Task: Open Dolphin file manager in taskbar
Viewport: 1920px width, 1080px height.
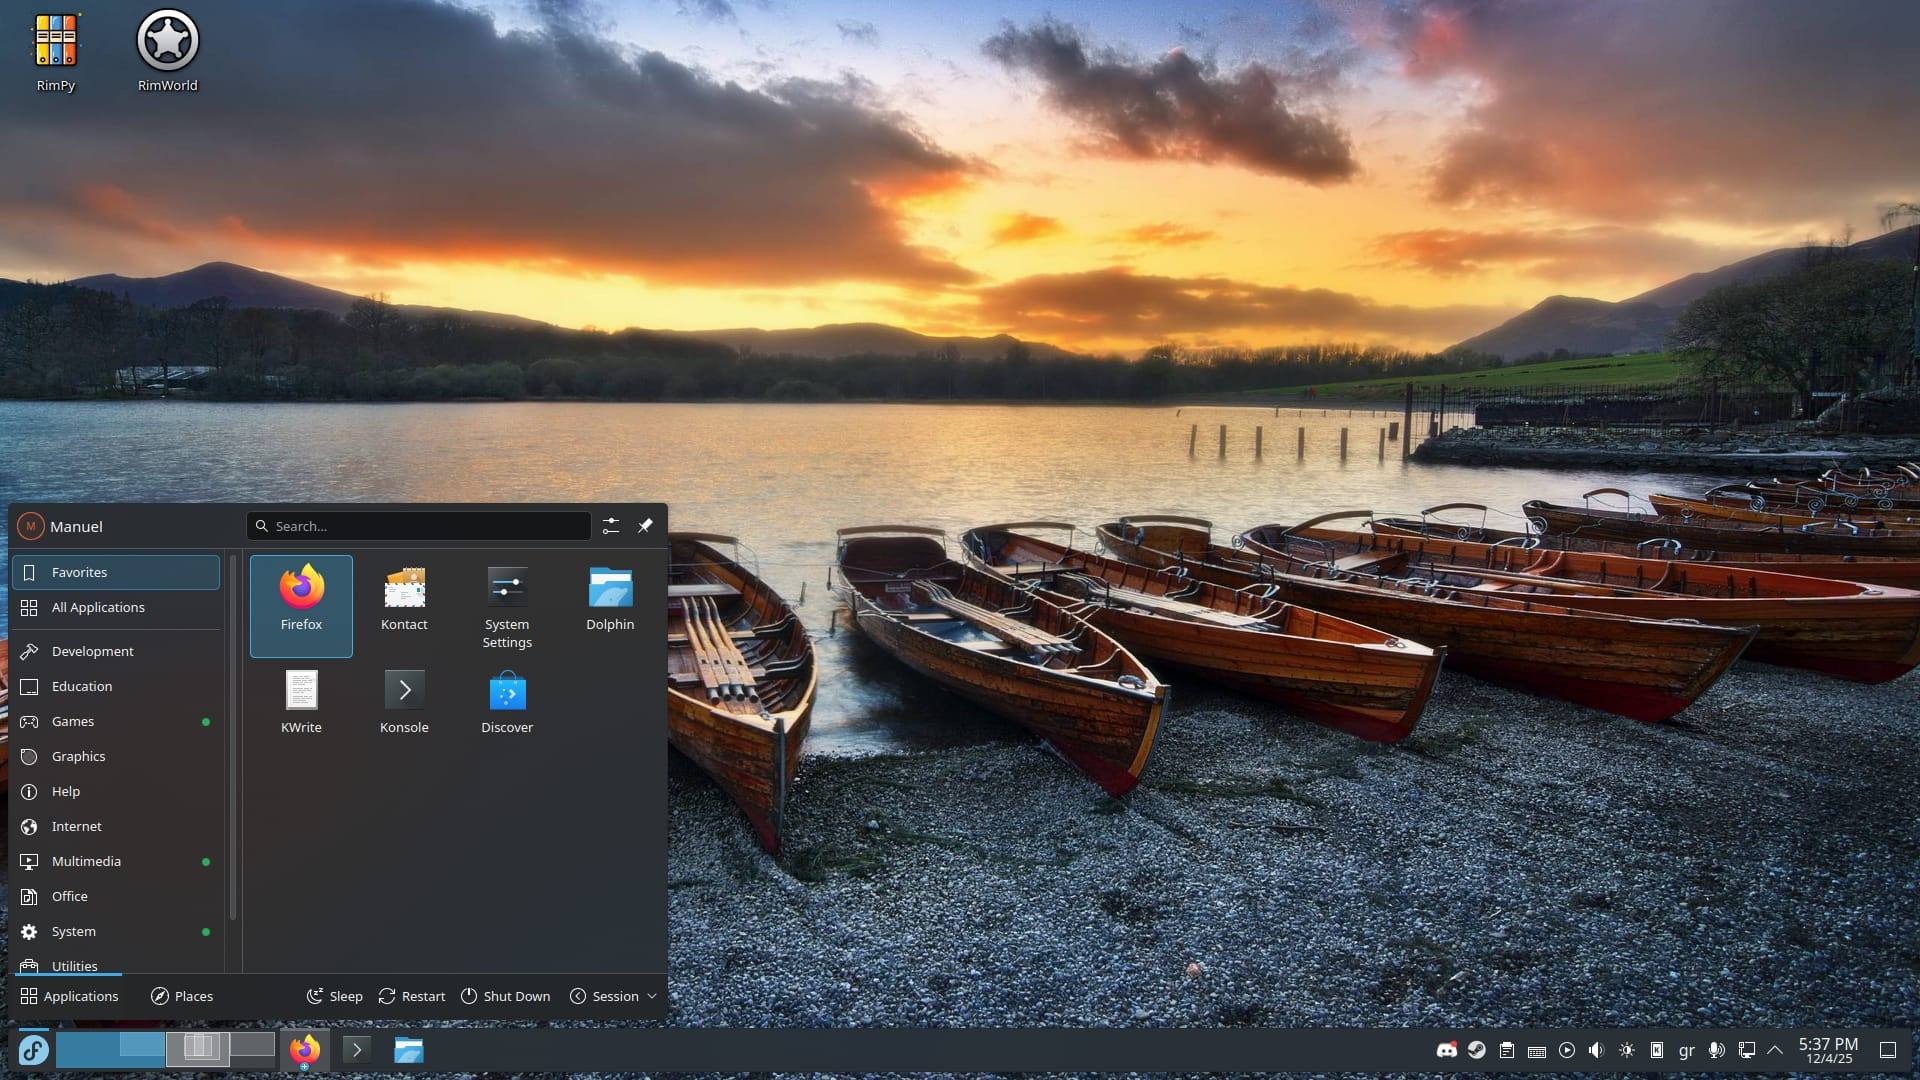Action: [408, 1050]
